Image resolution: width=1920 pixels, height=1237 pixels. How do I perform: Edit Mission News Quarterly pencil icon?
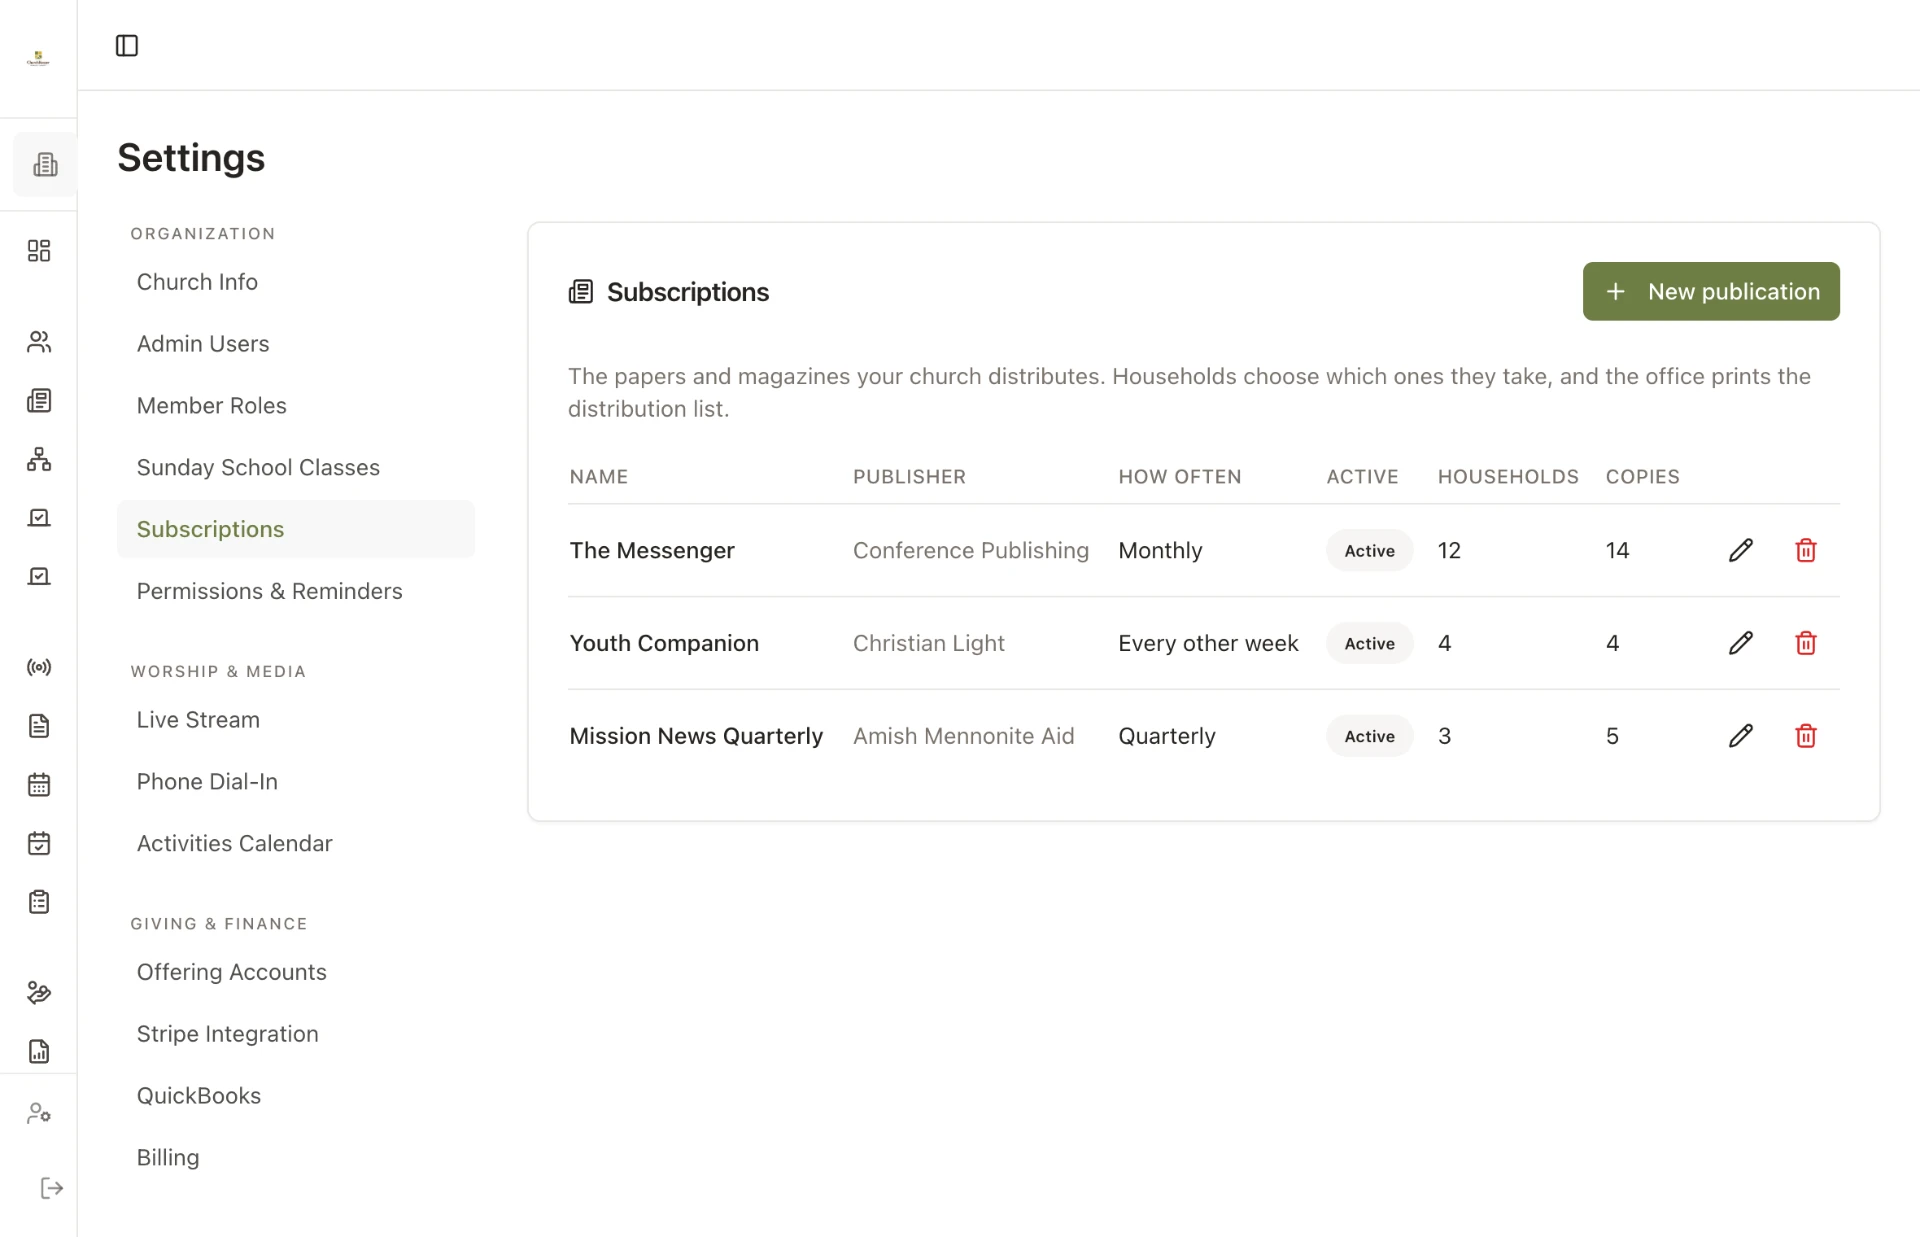(1740, 736)
